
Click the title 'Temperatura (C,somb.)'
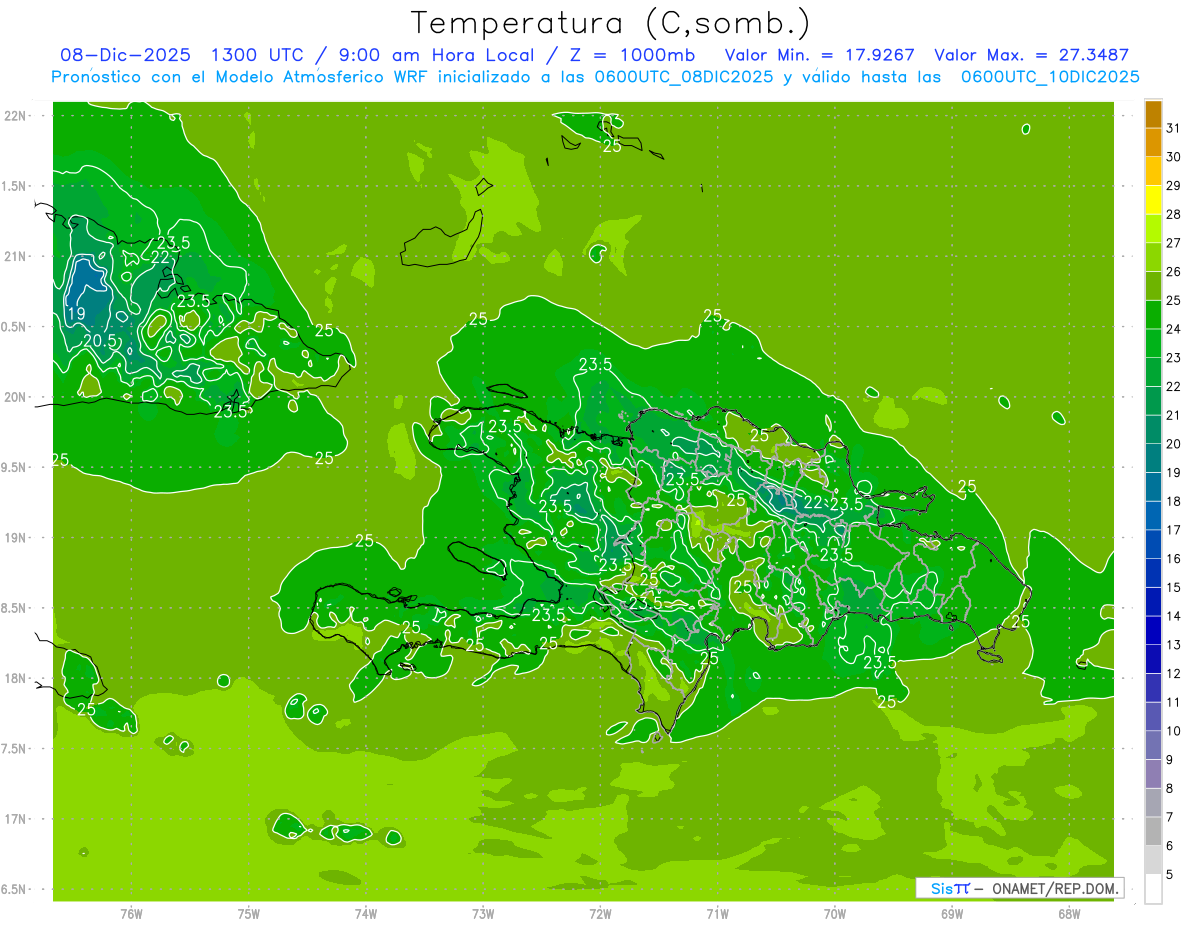coord(611,23)
